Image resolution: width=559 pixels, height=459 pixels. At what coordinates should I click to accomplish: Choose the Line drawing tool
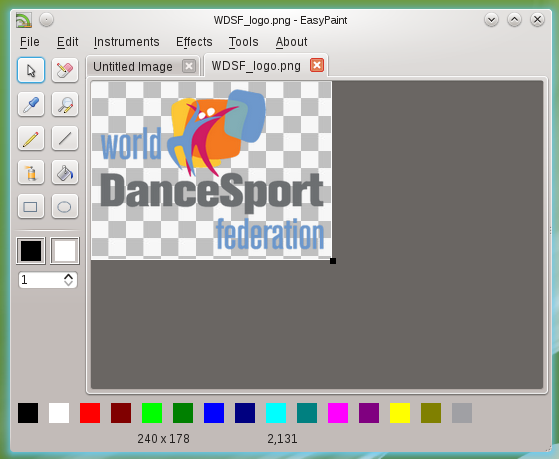coord(65,138)
